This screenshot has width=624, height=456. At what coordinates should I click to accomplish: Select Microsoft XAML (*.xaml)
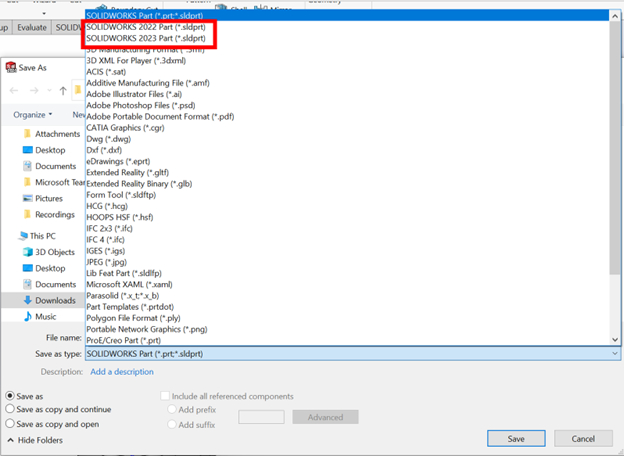[x=347, y=284]
